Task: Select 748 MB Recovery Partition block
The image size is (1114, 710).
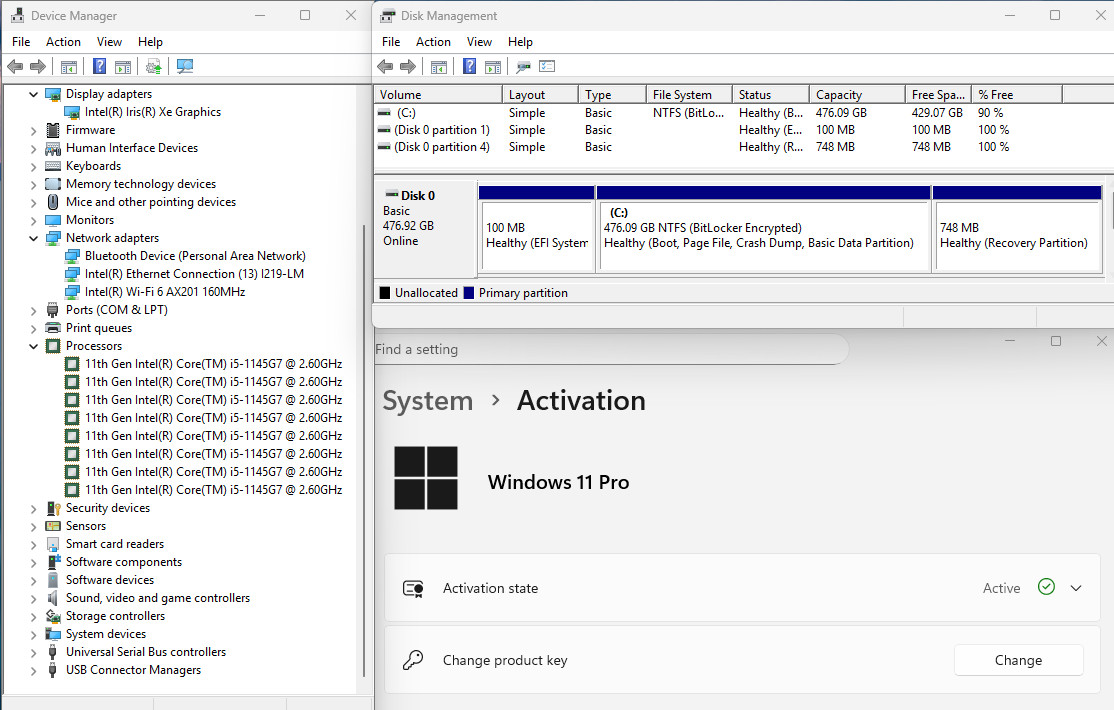Action: [x=1017, y=235]
